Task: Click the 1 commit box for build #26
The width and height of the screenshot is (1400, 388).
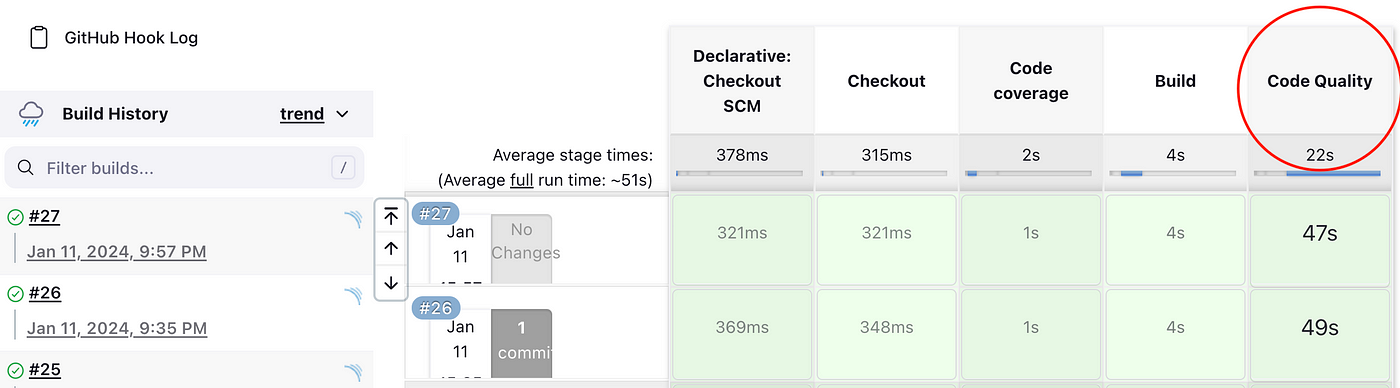Action: 521,344
